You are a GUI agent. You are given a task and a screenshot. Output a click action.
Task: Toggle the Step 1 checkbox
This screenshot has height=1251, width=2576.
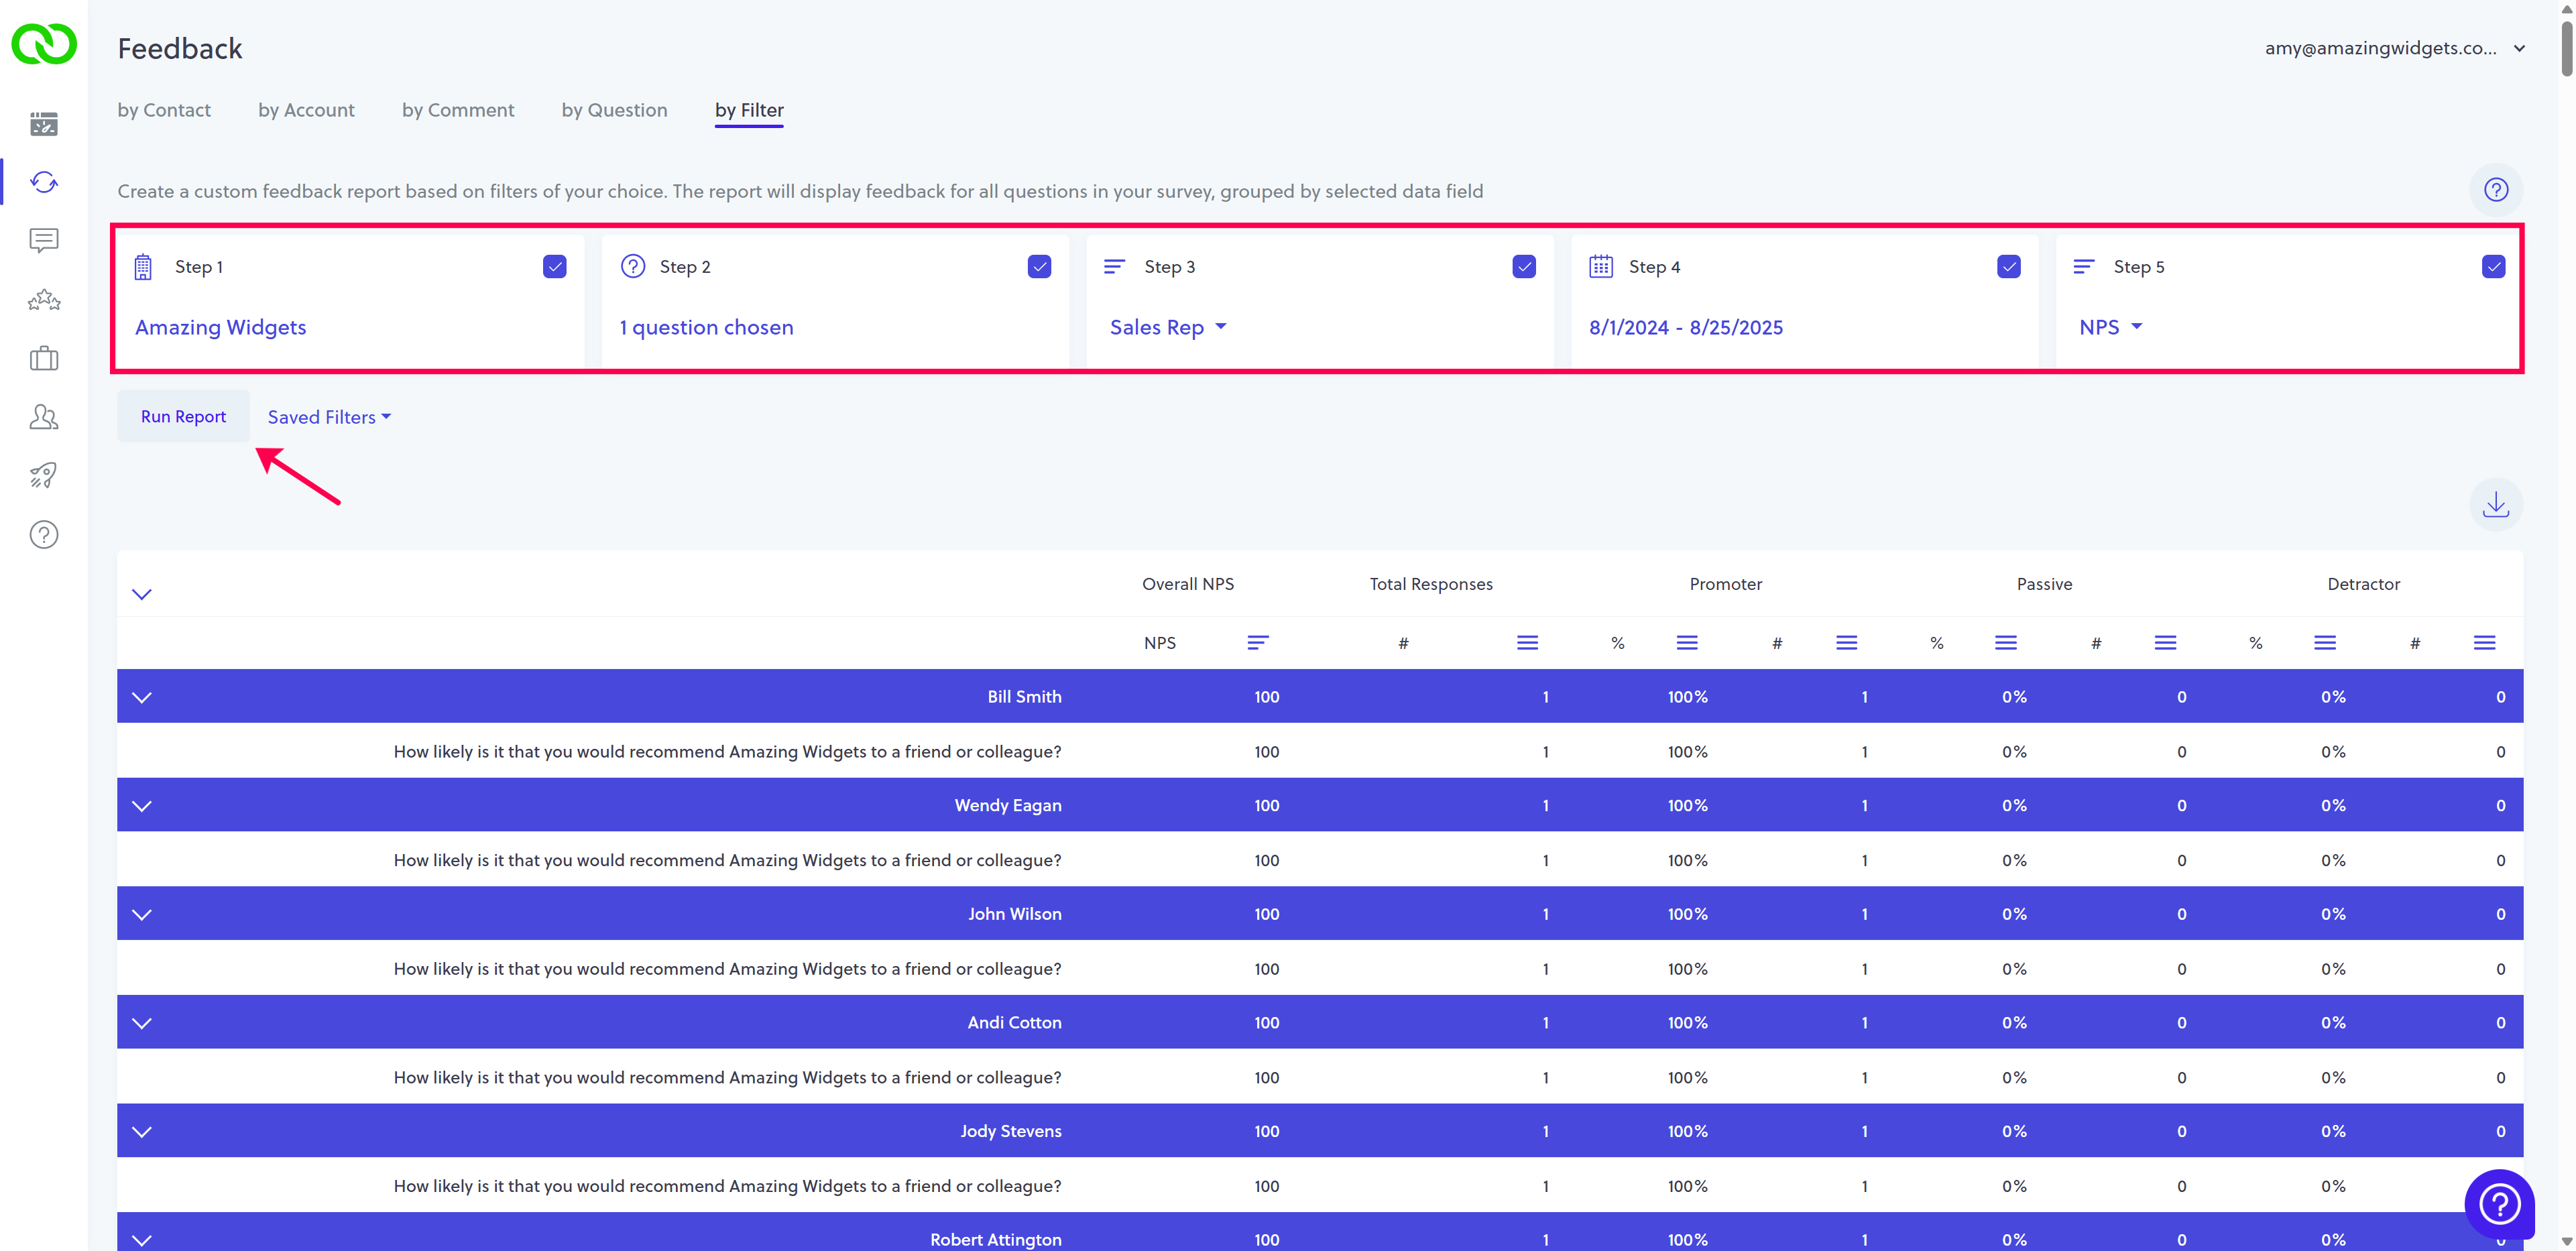click(x=555, y=266)
